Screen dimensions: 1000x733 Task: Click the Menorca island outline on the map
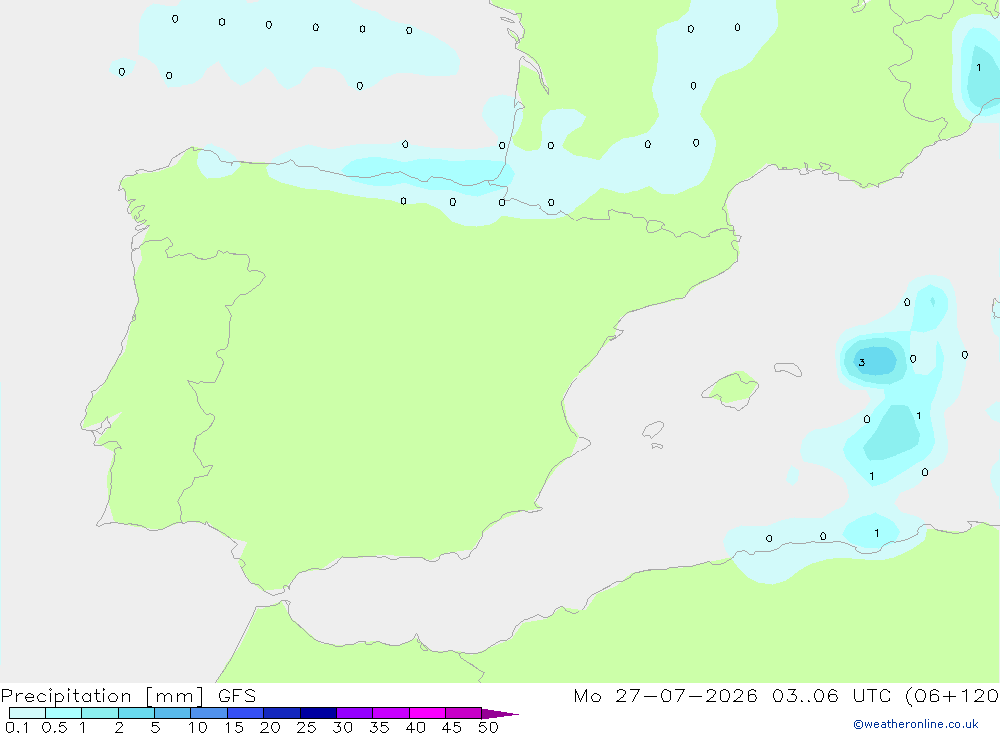click(x=788, y=369)
